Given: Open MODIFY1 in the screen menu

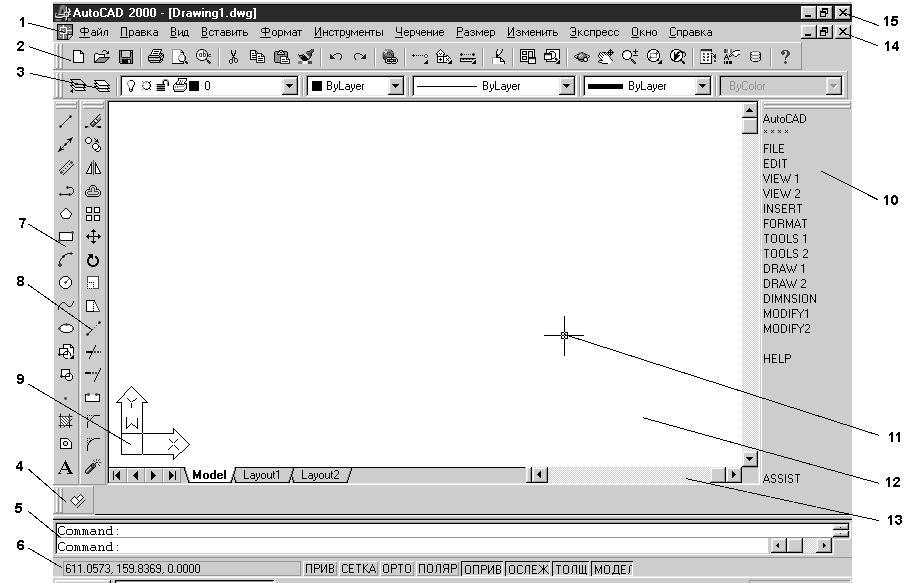Looking at the screenshot, I should click(x=786, y=314).
